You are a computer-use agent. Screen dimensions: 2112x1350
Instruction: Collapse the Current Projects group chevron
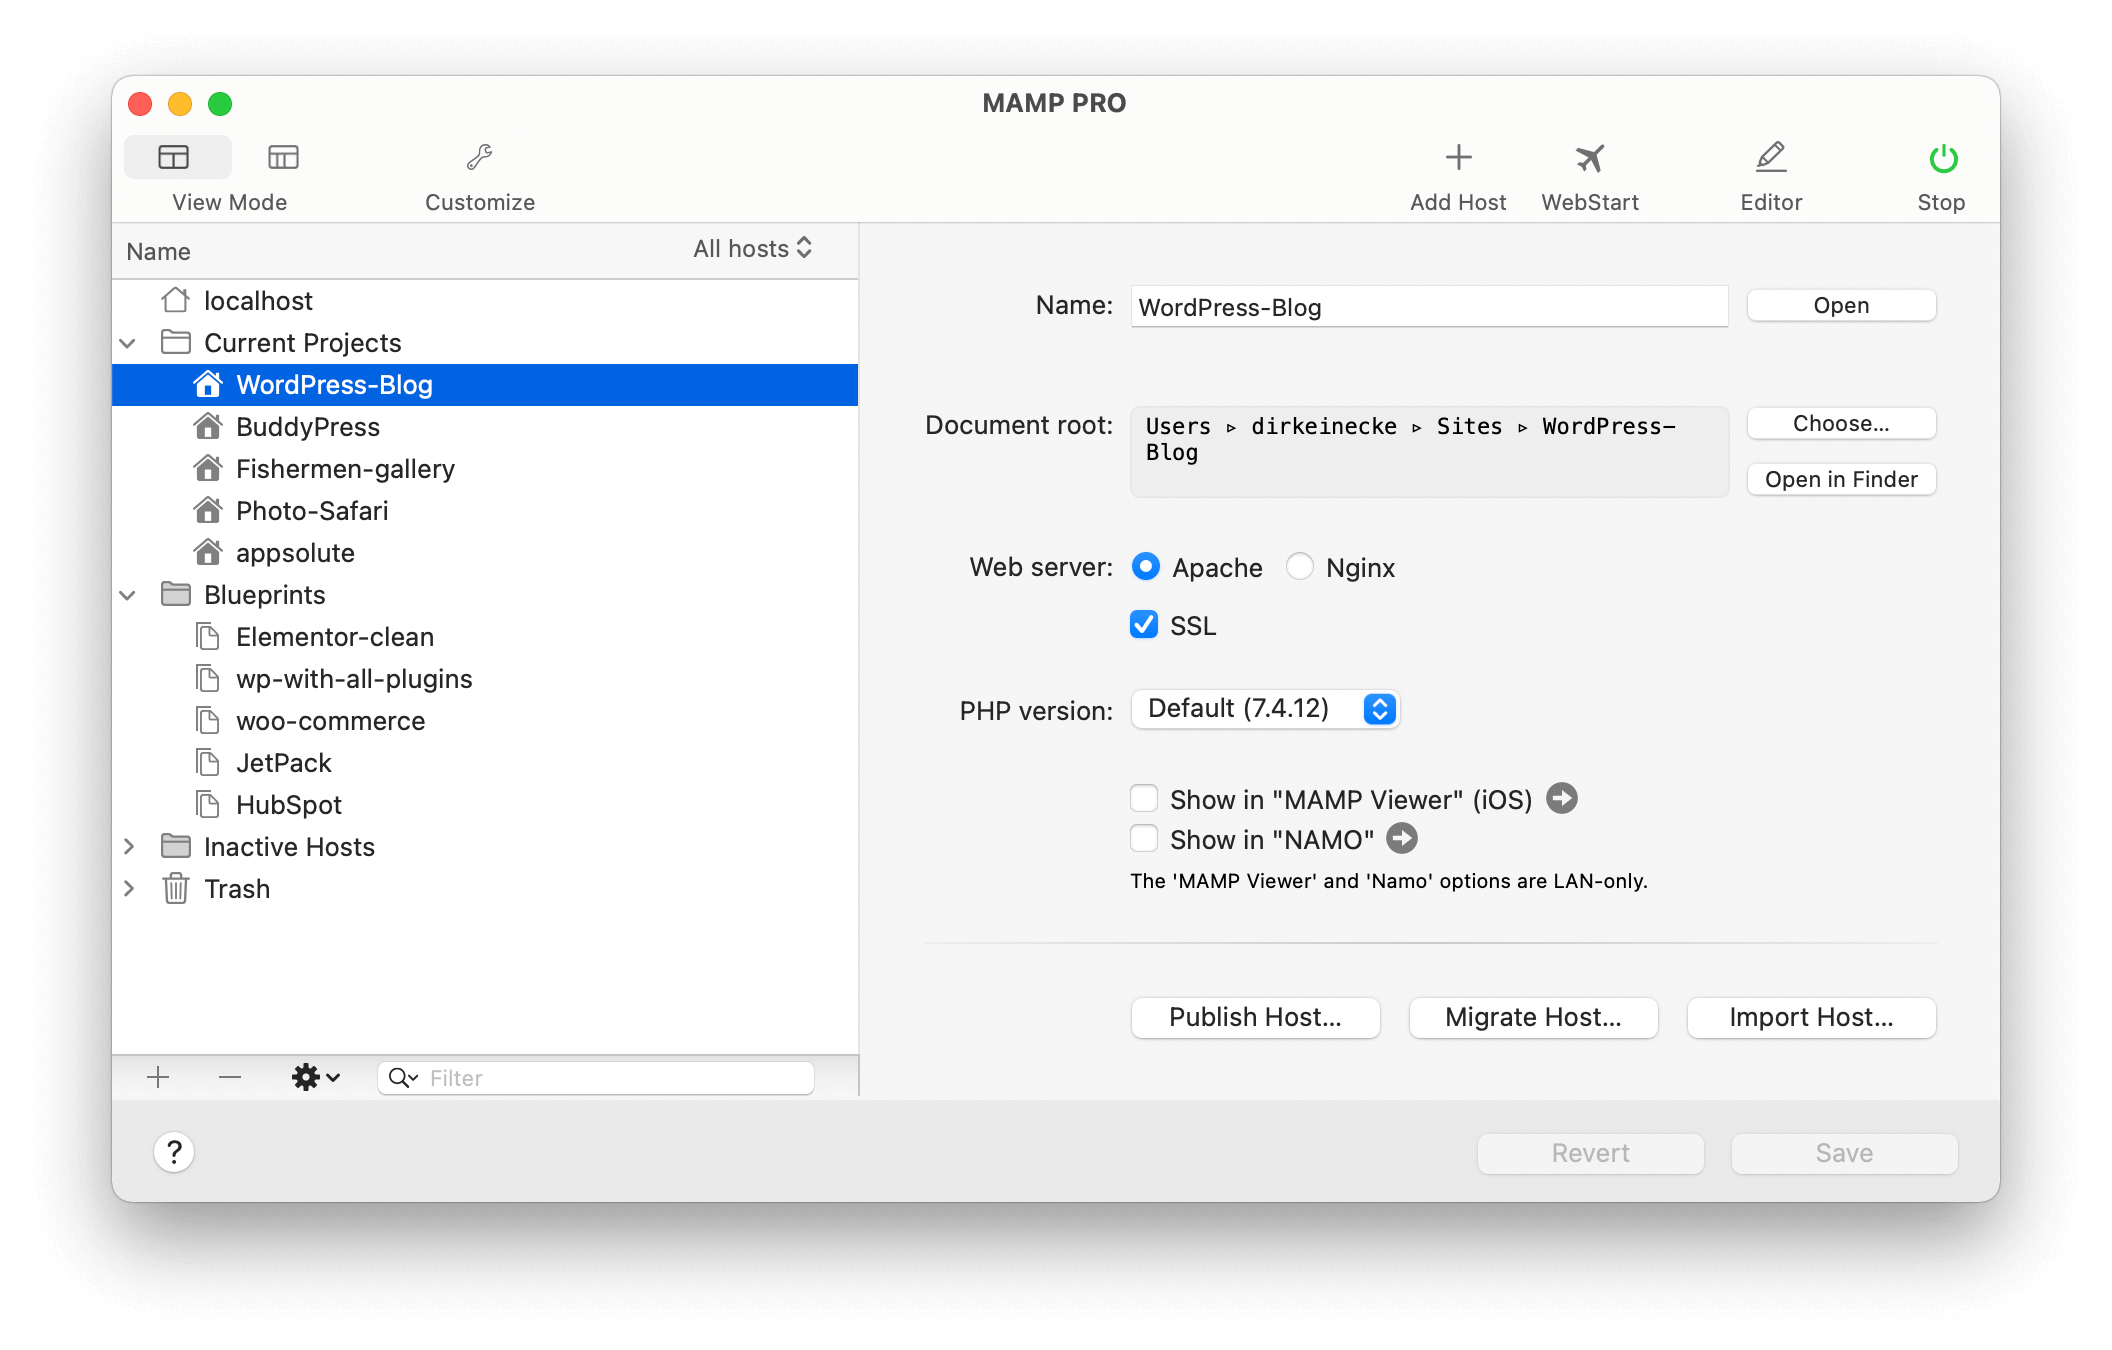point(128,343)
